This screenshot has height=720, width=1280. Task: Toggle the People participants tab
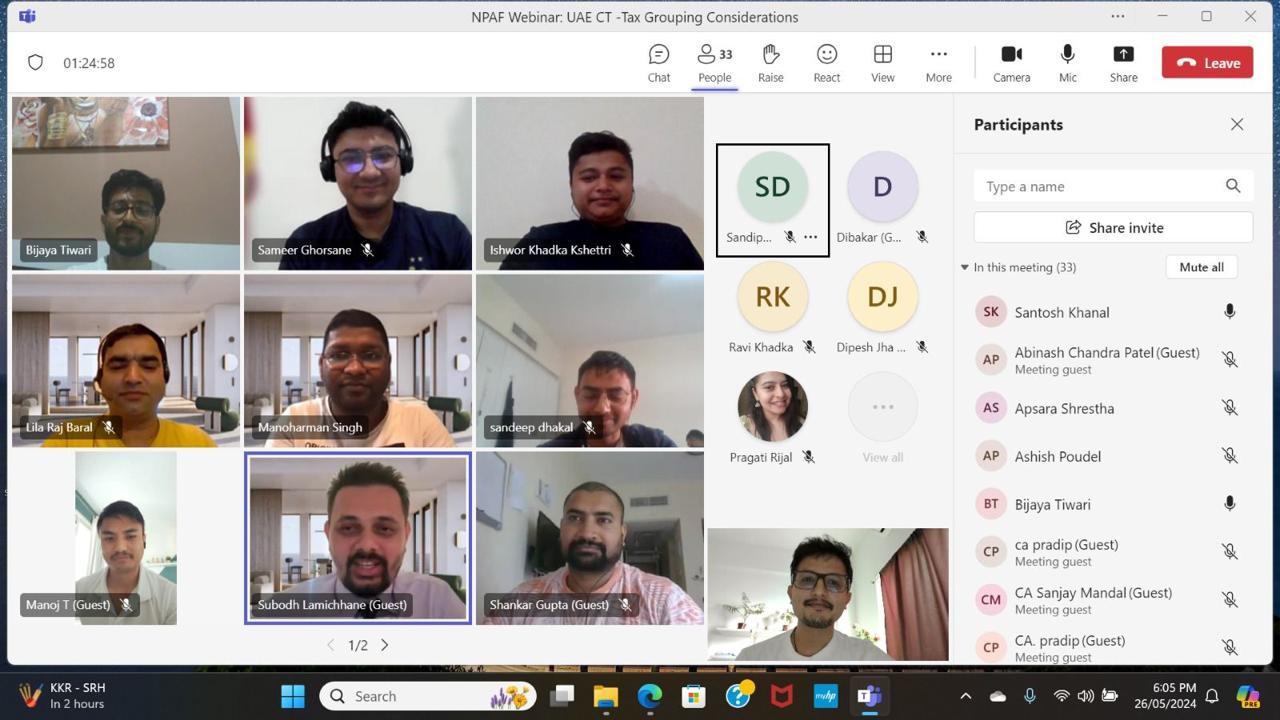714,63
